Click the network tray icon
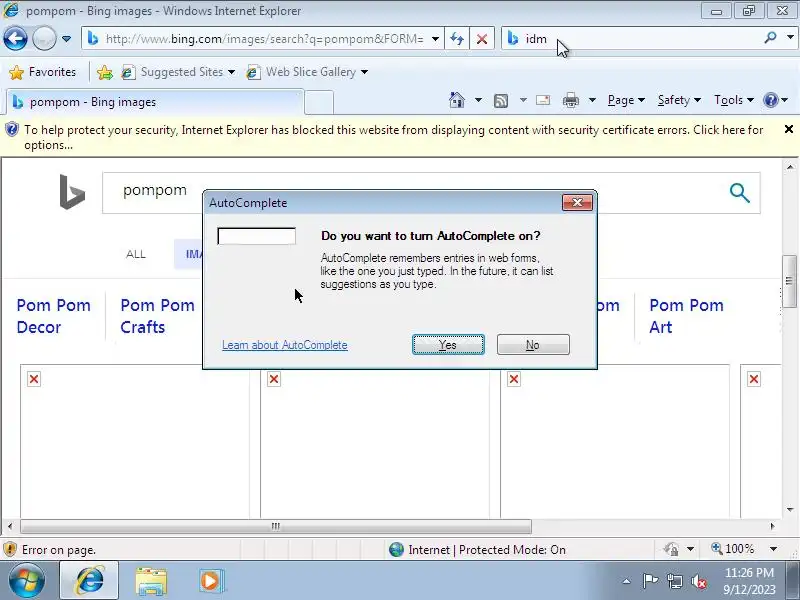The image size is (800, 600). [674, 581]
